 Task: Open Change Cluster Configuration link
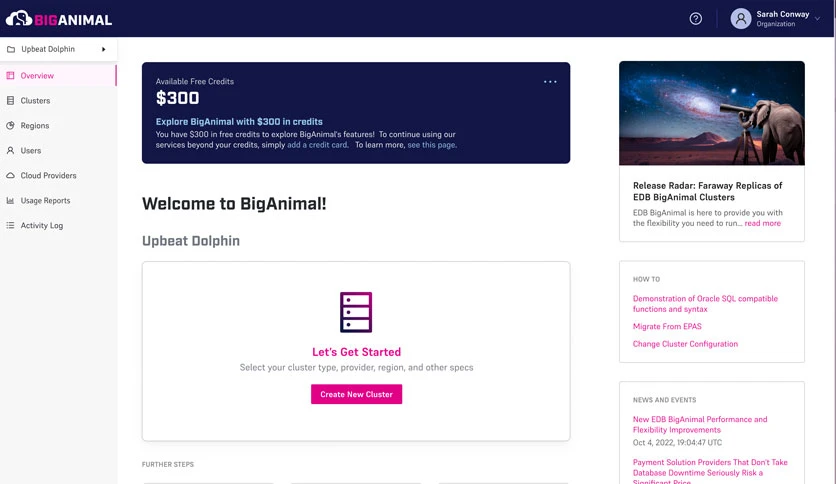pyautogui.click(x=685, y=344)
